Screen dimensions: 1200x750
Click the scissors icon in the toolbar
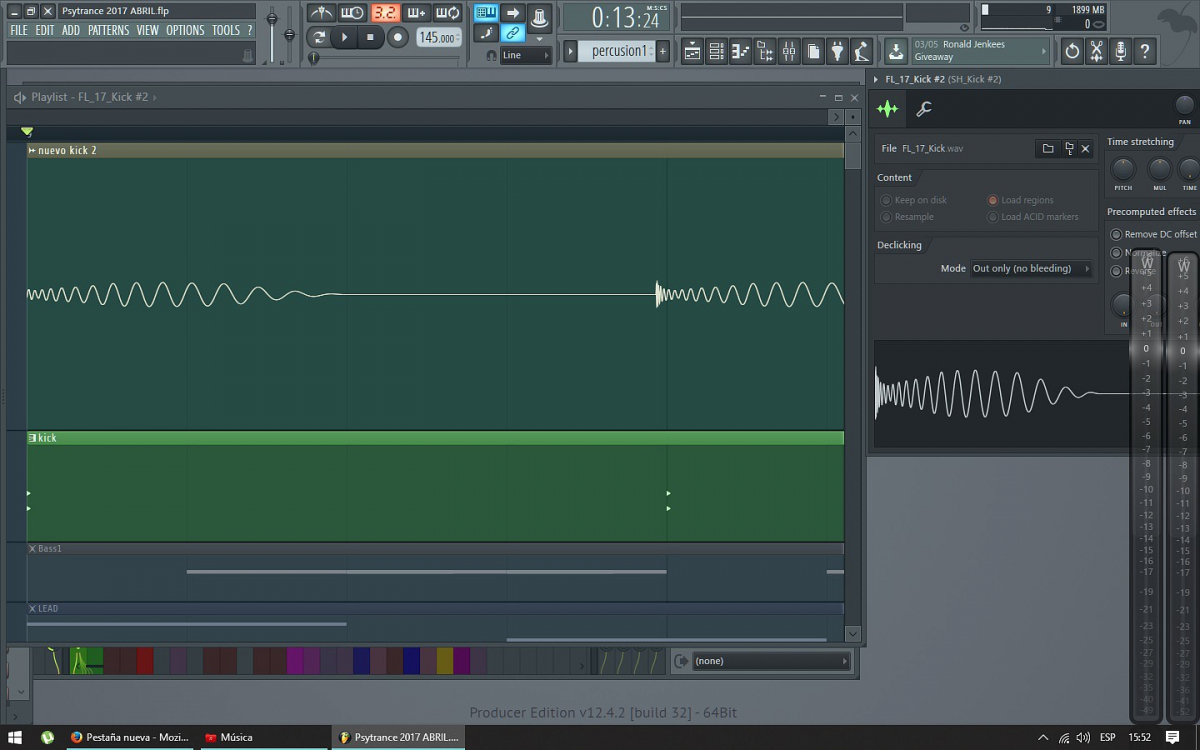click(x=1096, y=51)
